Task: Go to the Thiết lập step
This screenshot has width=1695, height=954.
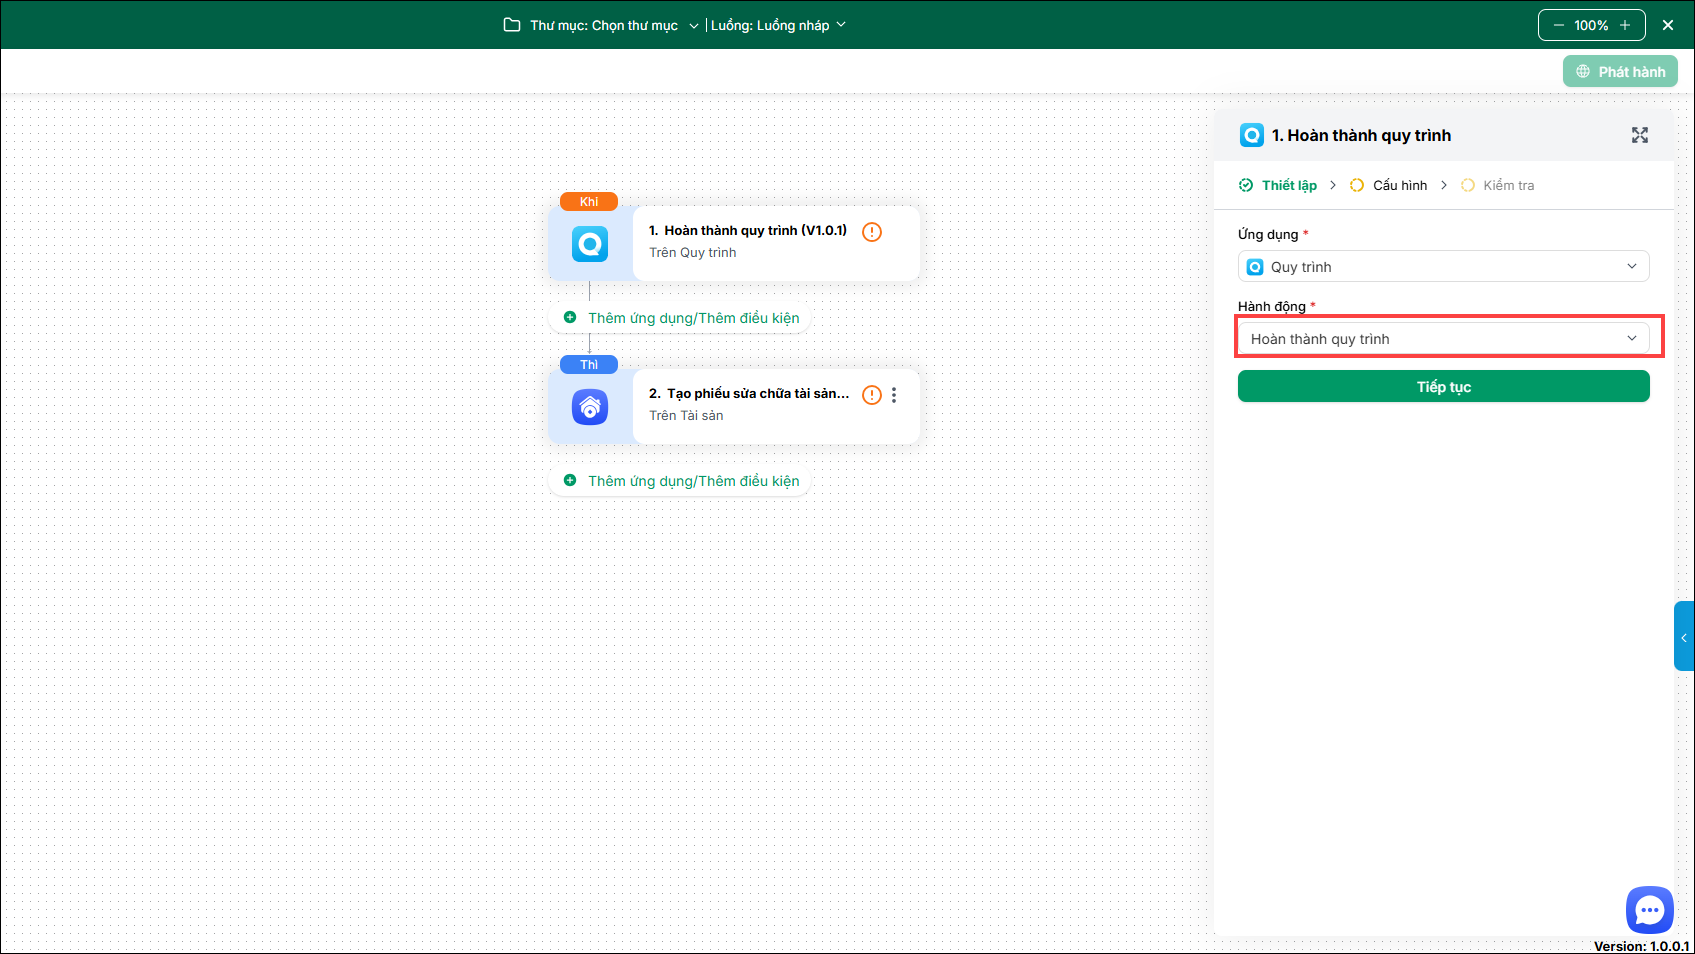Action: pyautogui.click(x=1288, y=185)
